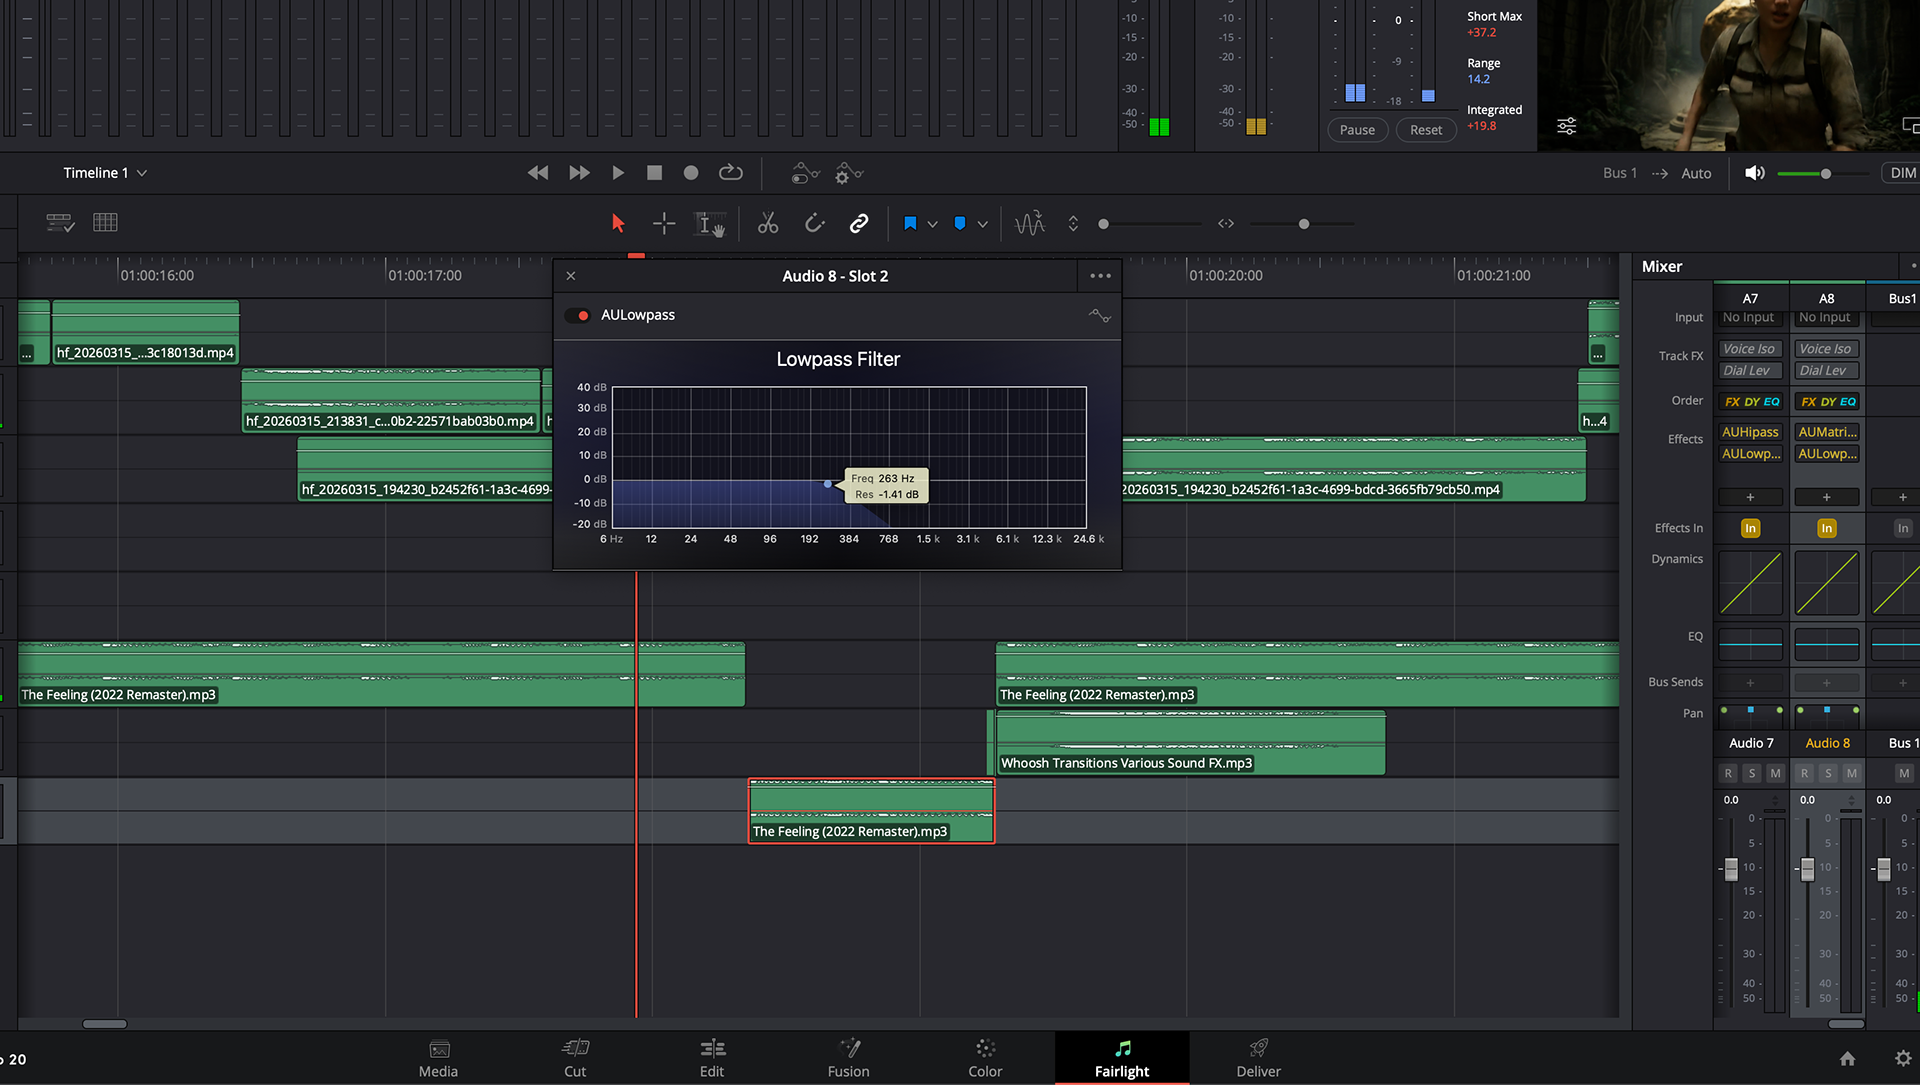1920x1085 pixels.
Task: Start timeline playback with play button
Action: coord(618,173)
